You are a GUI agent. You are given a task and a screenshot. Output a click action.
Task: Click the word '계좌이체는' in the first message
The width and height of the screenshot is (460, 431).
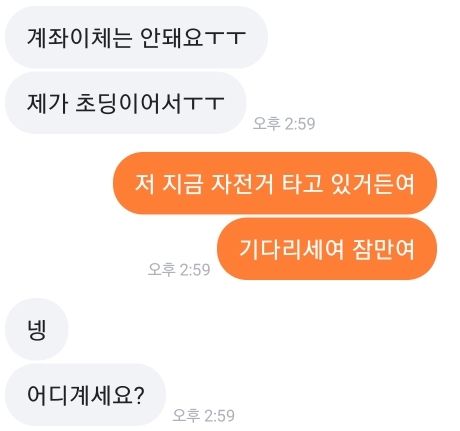tap(79, 37)
